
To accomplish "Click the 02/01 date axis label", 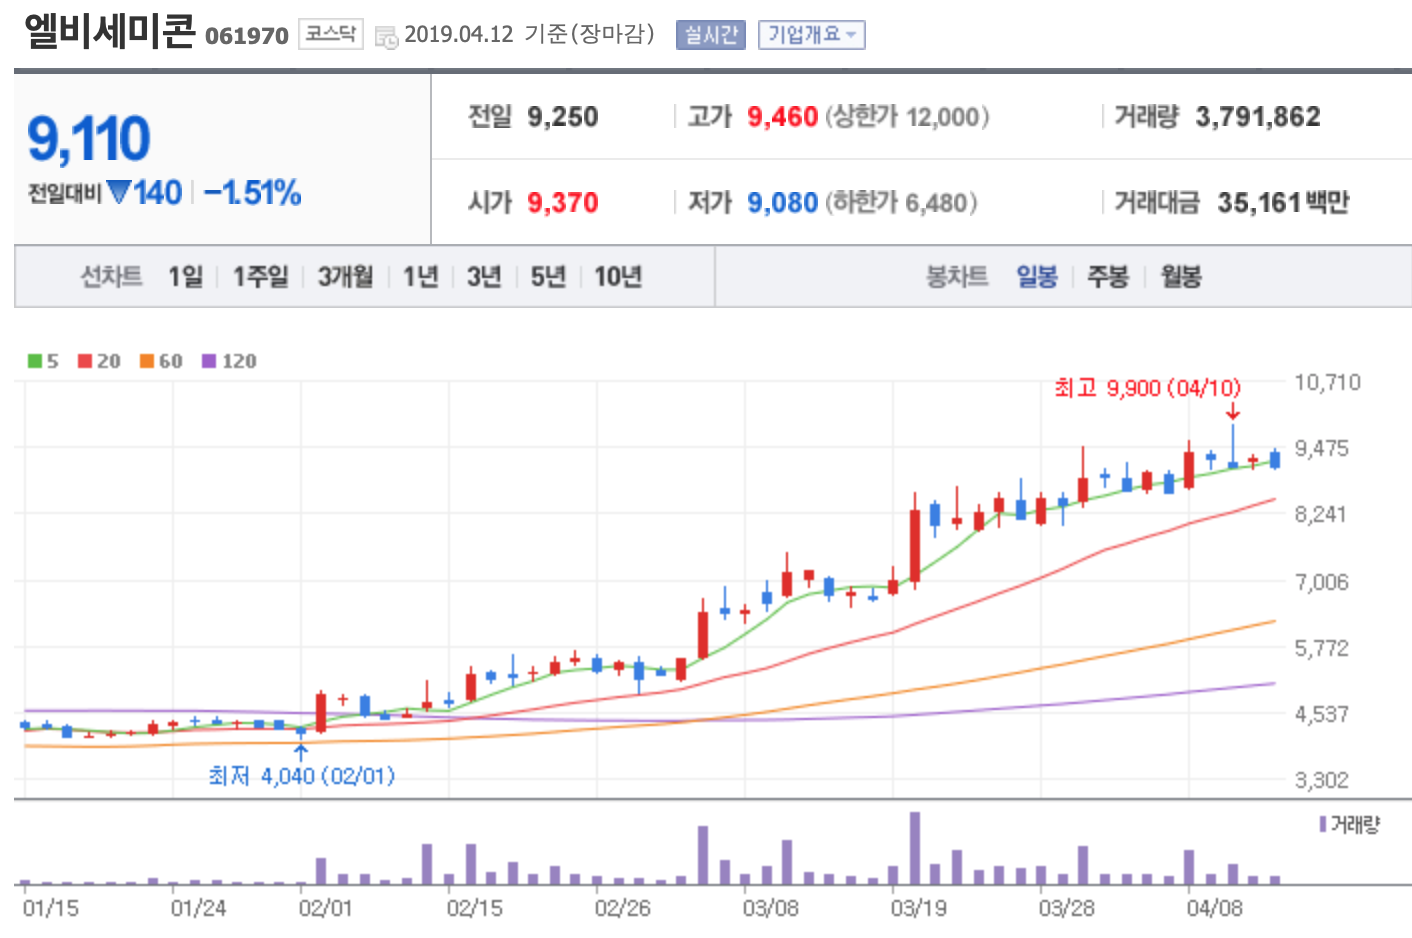I will pyautogui.click(x=325, y=908).
